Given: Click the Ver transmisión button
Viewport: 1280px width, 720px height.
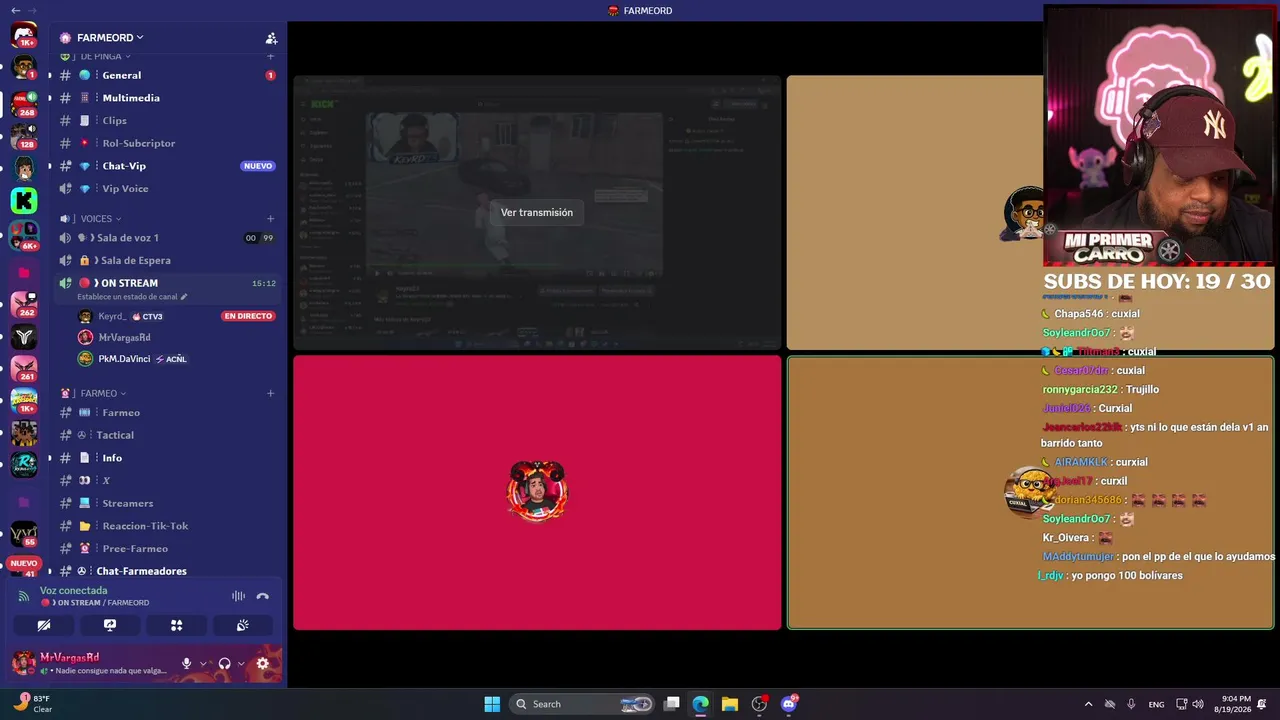Looking at the screenshot, I should 537,212.
